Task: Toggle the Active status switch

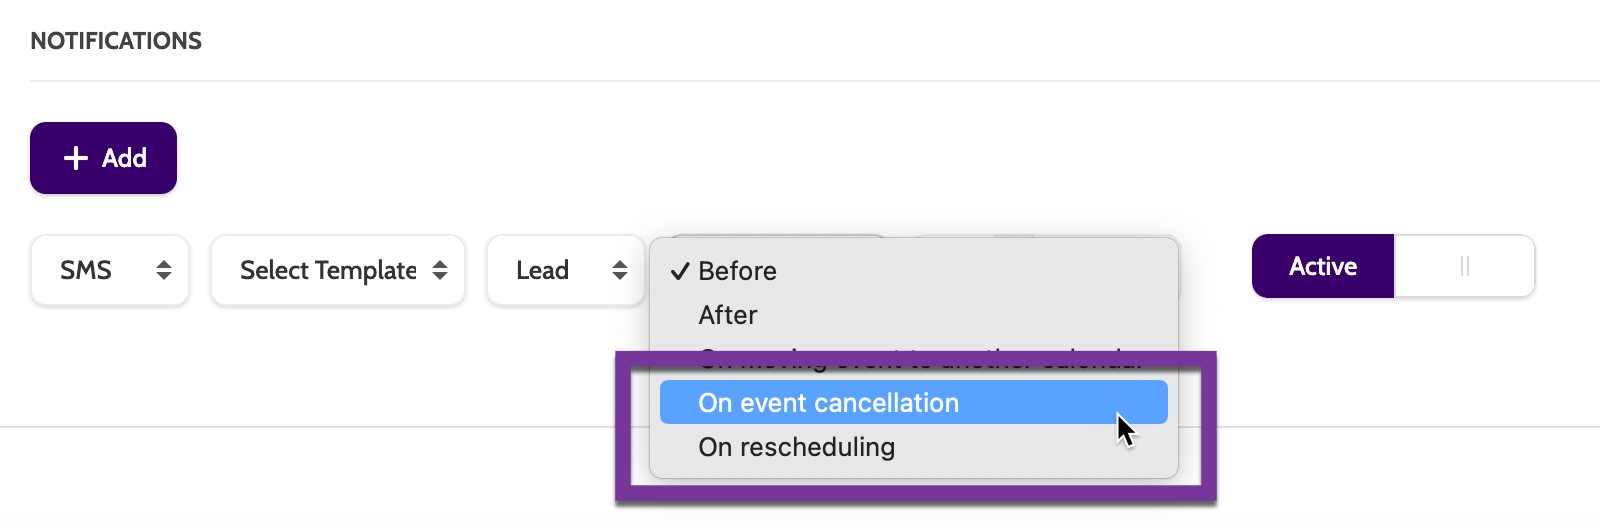Action: pos(1392,266)
